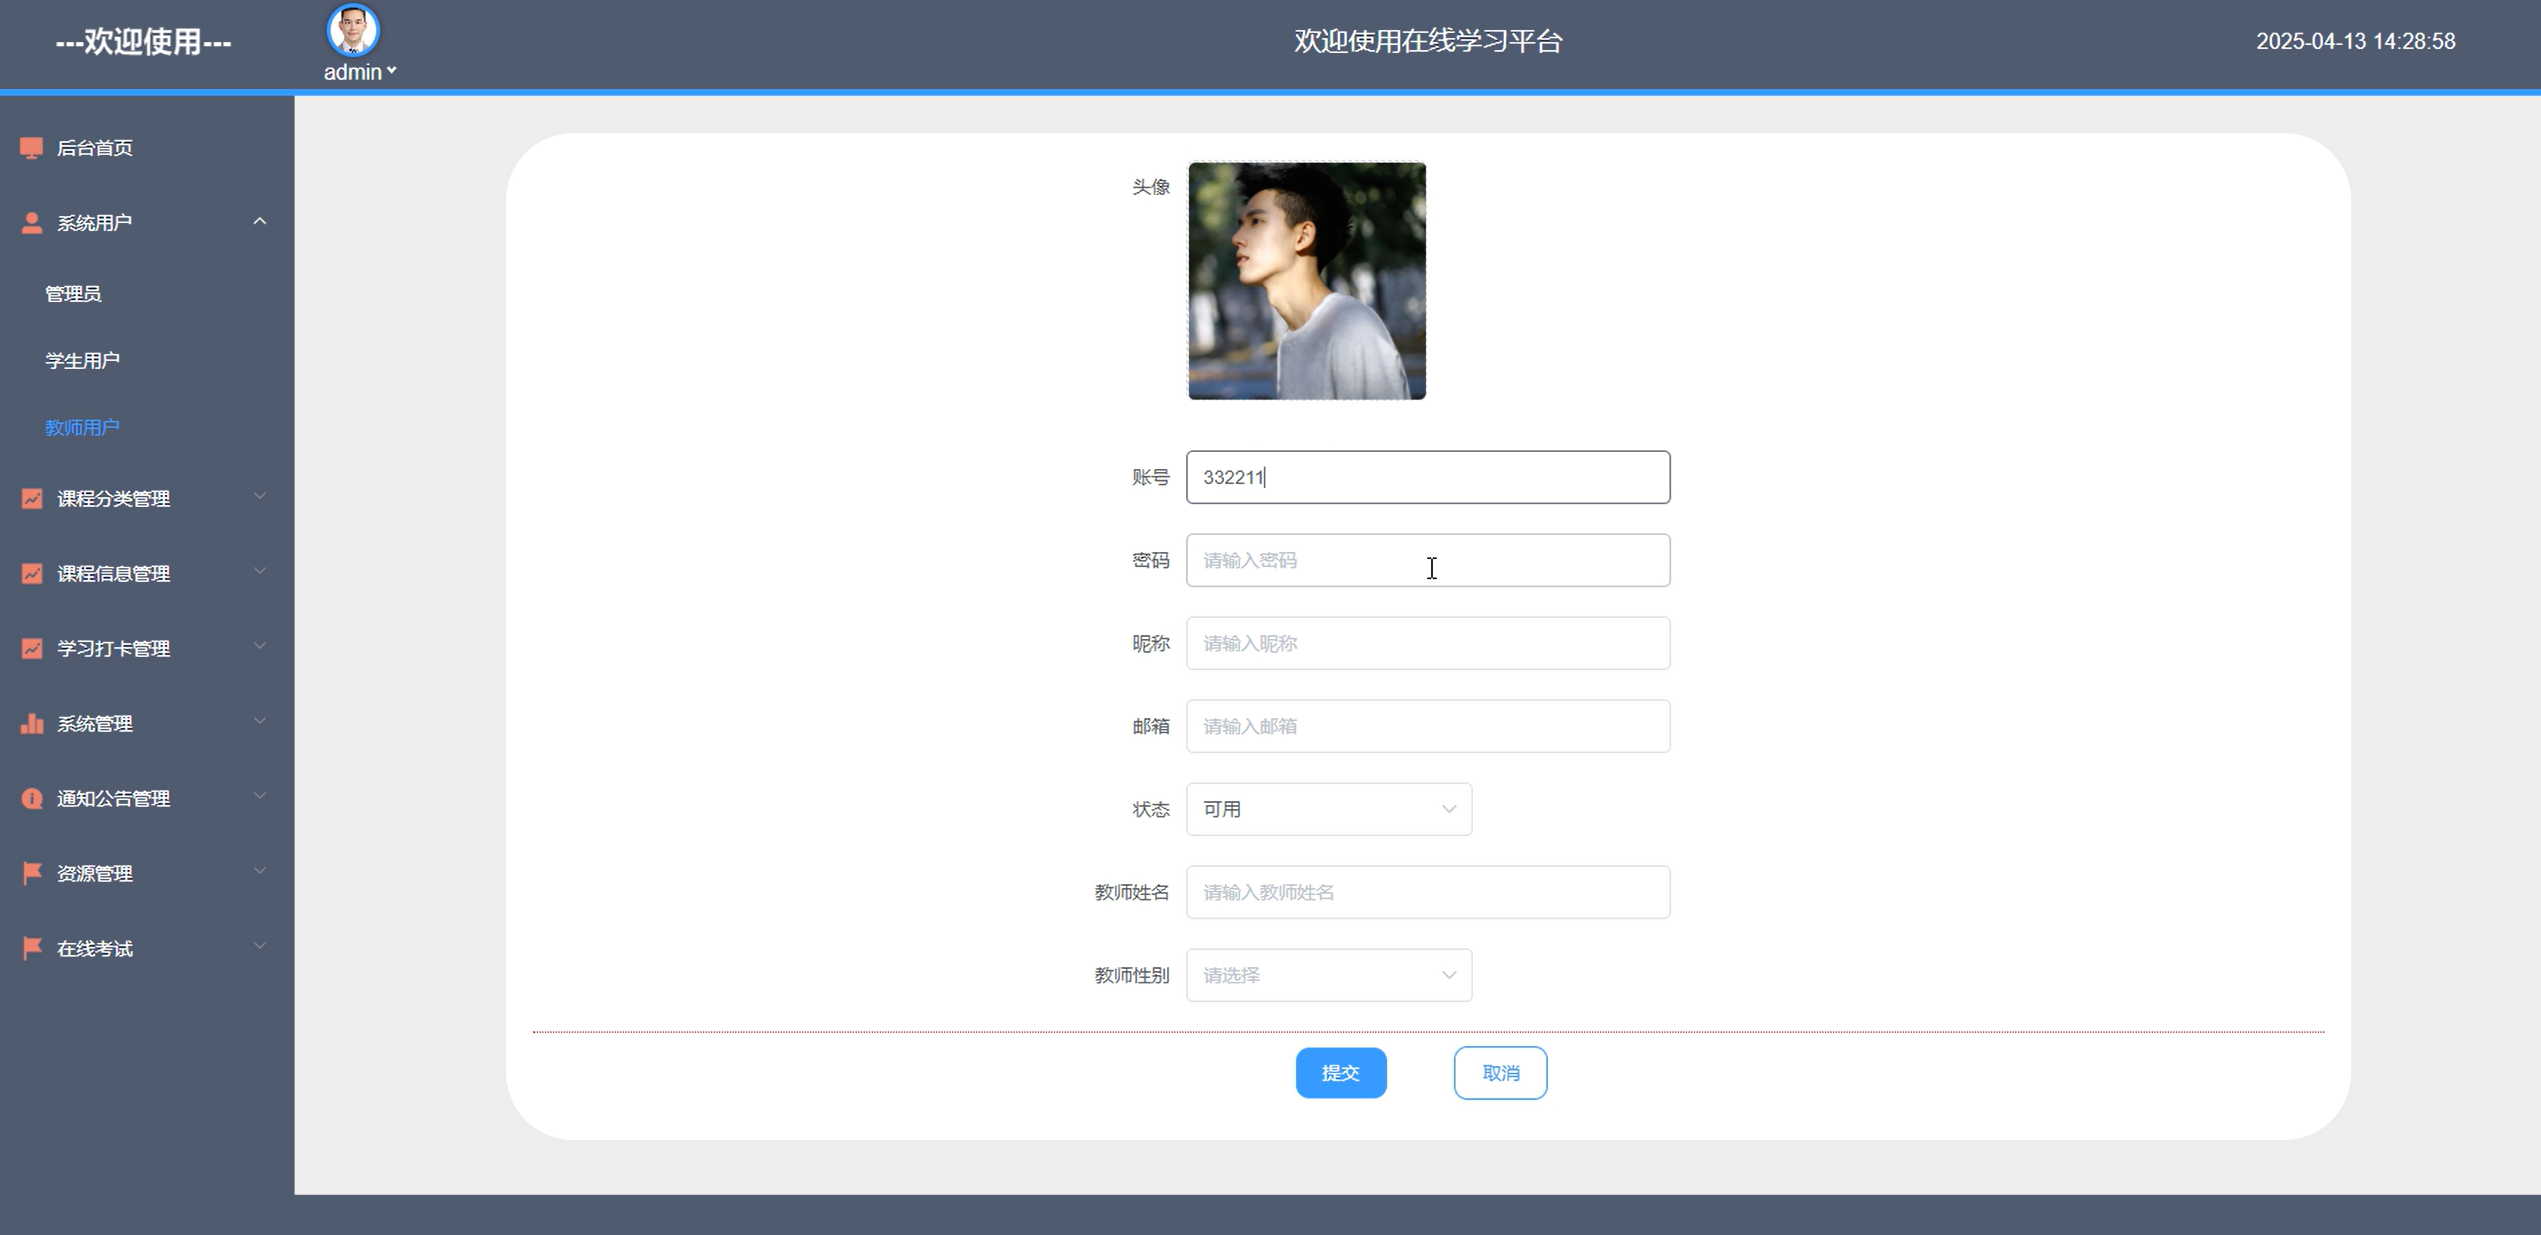Click the monitor icon beside 后台首页
The image size is (2541, 1235).
coord(31,148)
